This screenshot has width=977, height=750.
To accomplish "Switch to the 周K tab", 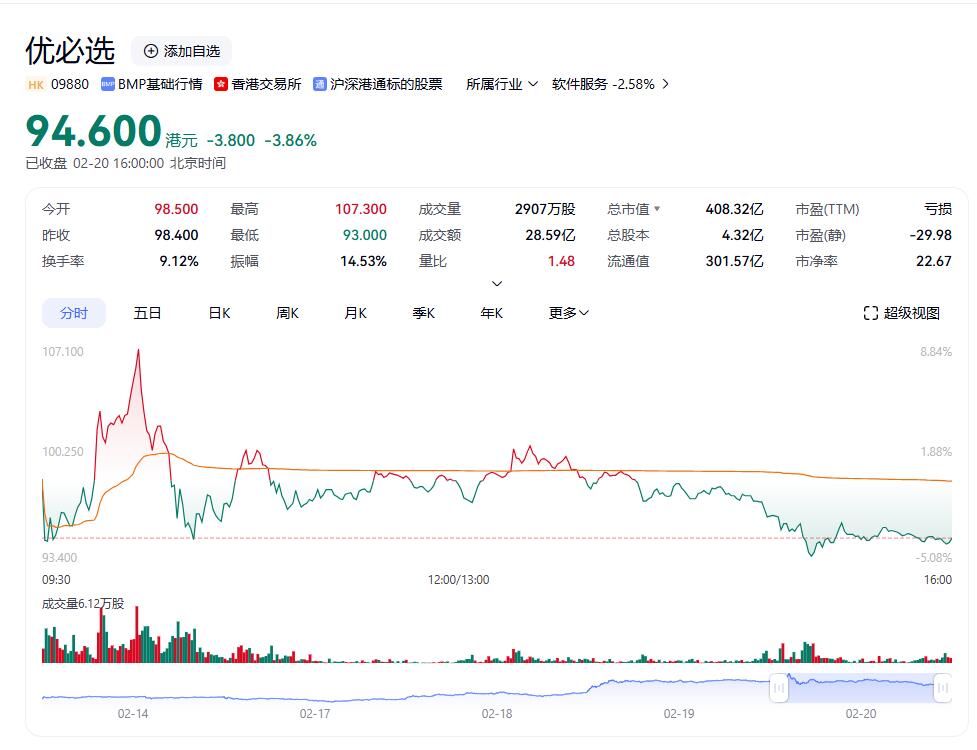I will point(287,313).
